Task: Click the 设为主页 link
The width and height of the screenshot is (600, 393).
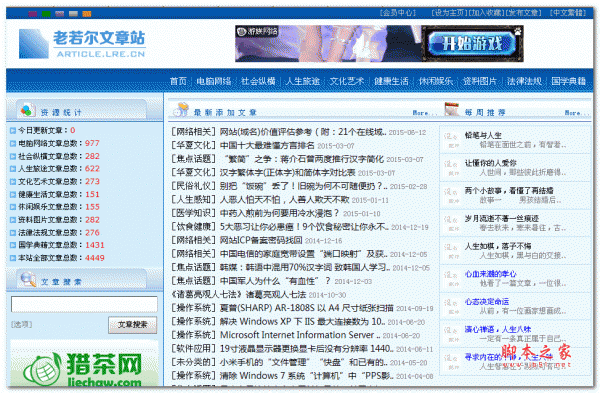Action: click(x=450, y=13)
